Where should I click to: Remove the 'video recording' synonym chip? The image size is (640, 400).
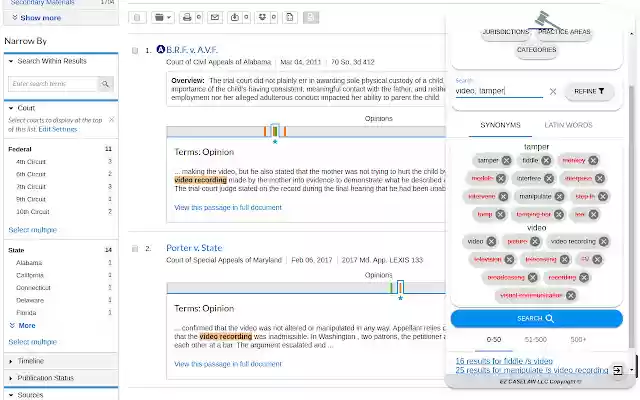click(604, 242)
